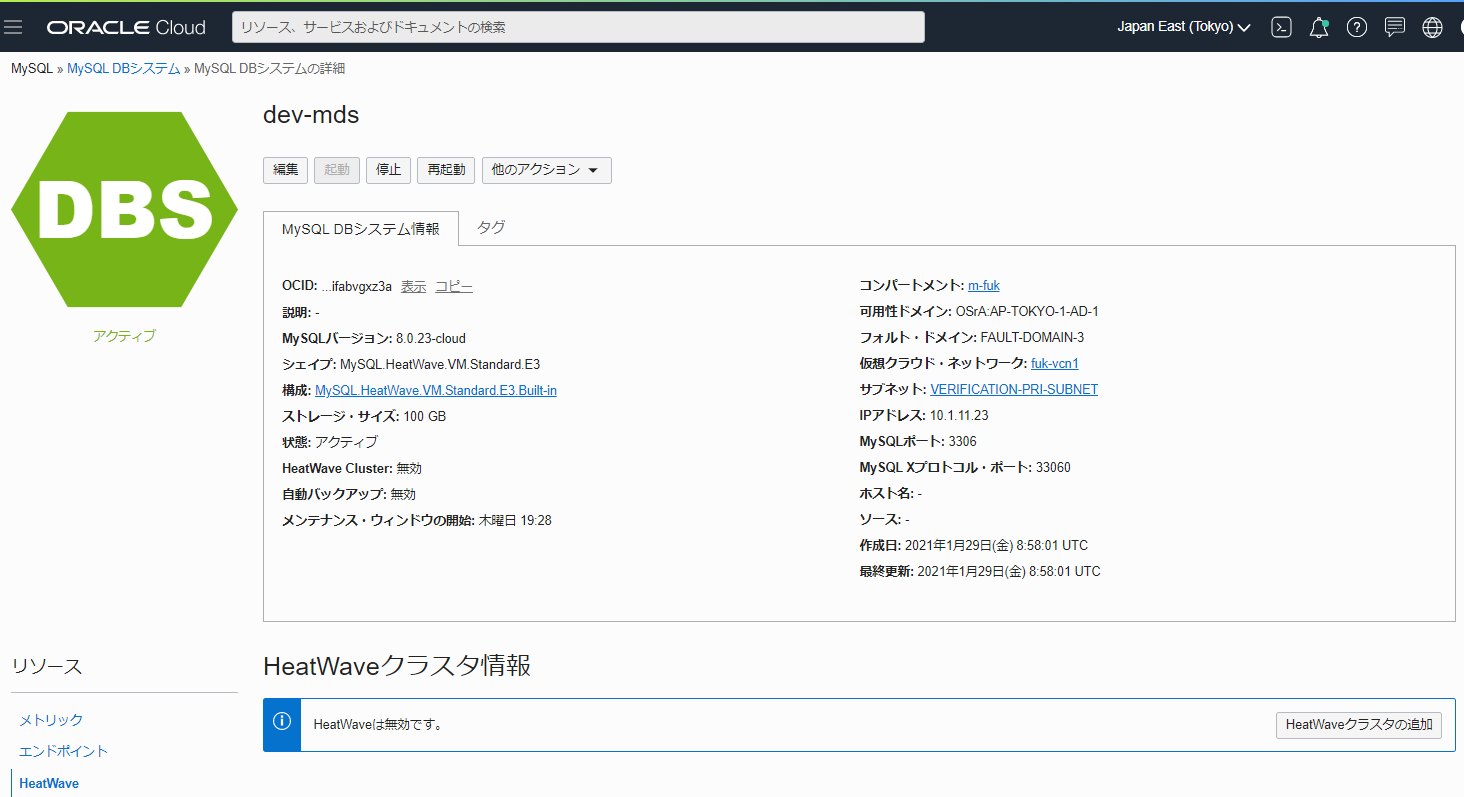Click the dev-mds title
The height and width of the screenshot is (797, 1464).
pyautogui.click(x=311, y=115)
